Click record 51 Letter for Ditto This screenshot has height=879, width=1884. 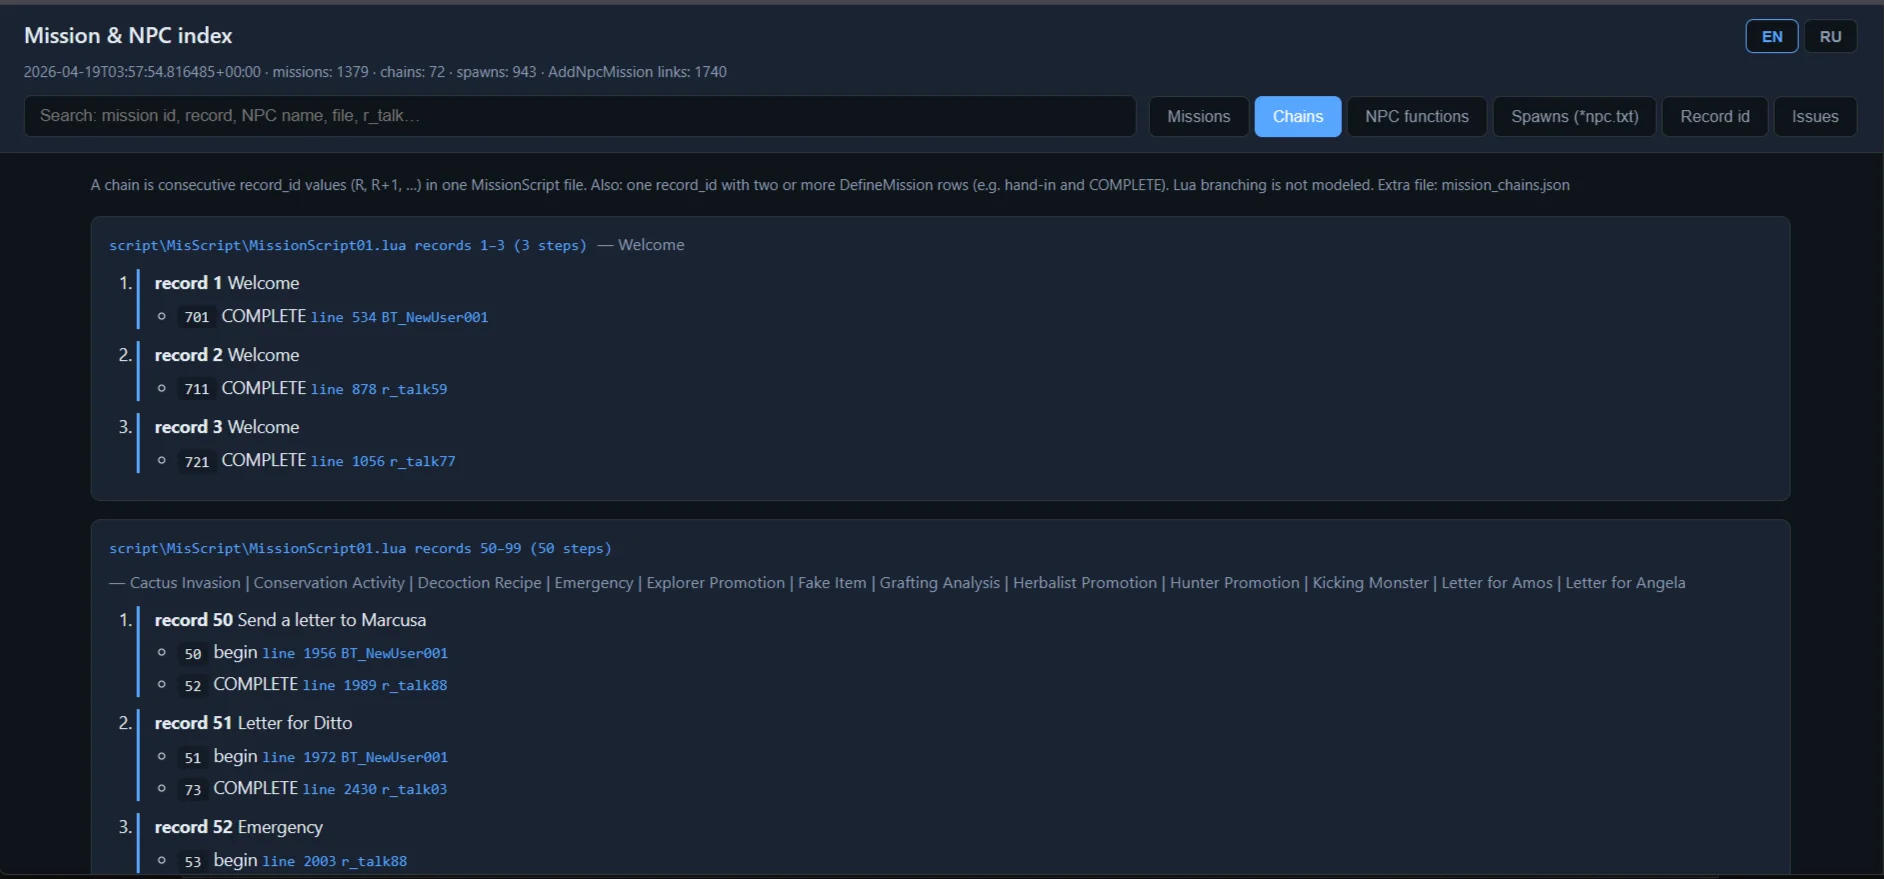(253, 723)
